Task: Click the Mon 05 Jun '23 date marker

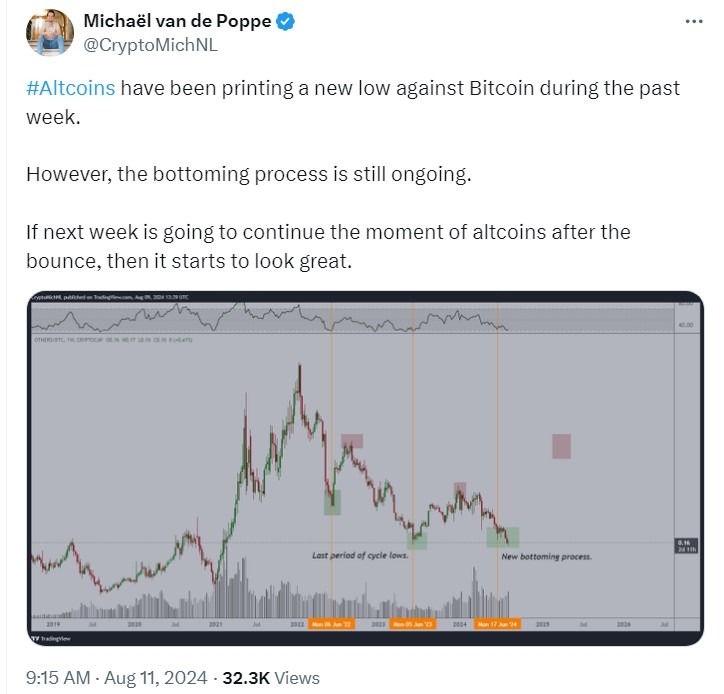Action: [x=412, y=624]
